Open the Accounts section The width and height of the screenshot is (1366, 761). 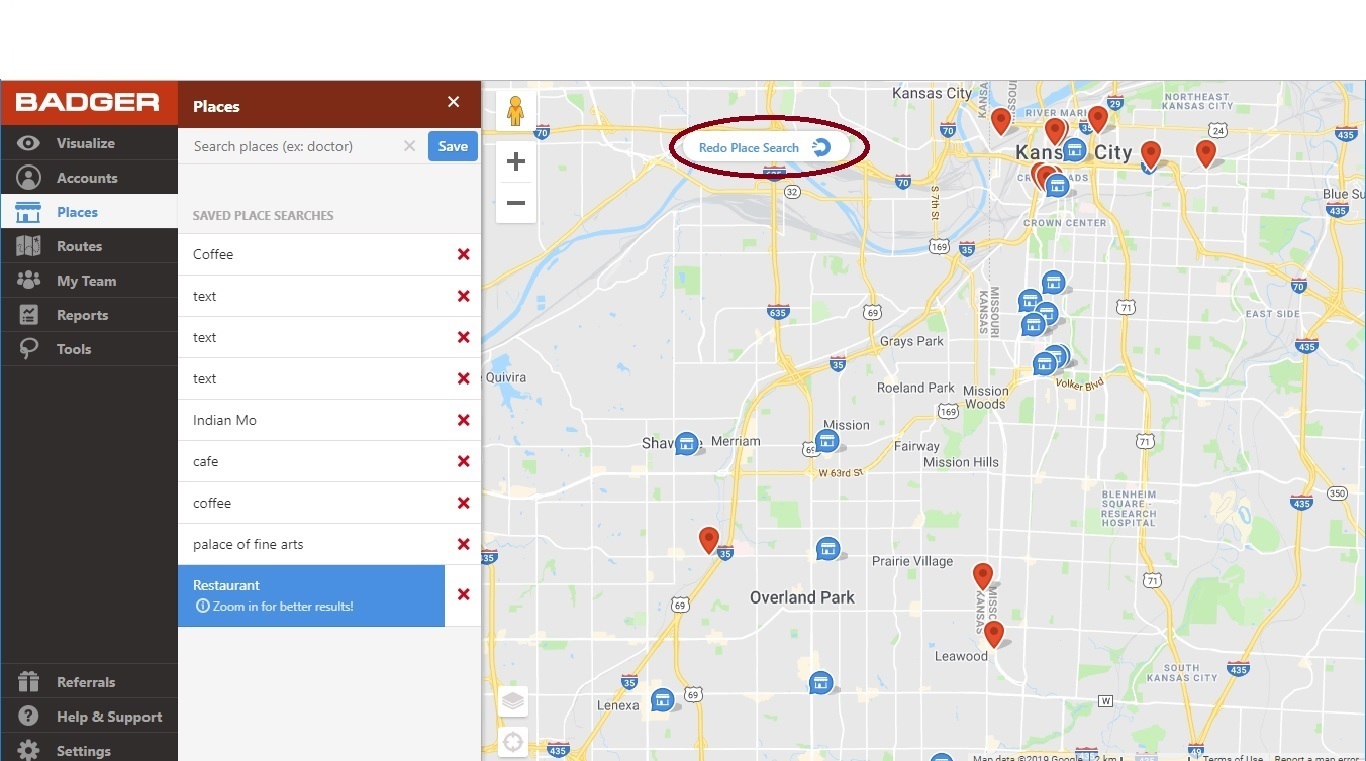(x=89, y=178)
